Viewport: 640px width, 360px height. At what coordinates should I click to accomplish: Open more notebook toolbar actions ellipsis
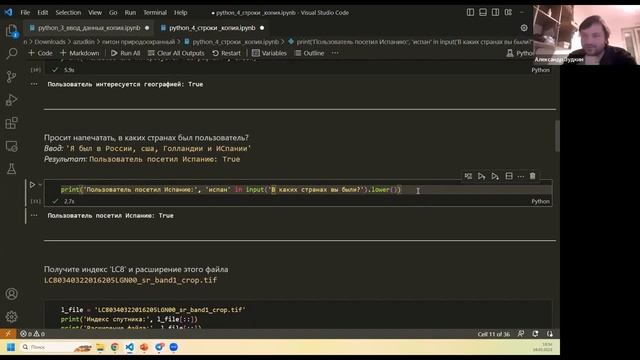pos(335,53)
